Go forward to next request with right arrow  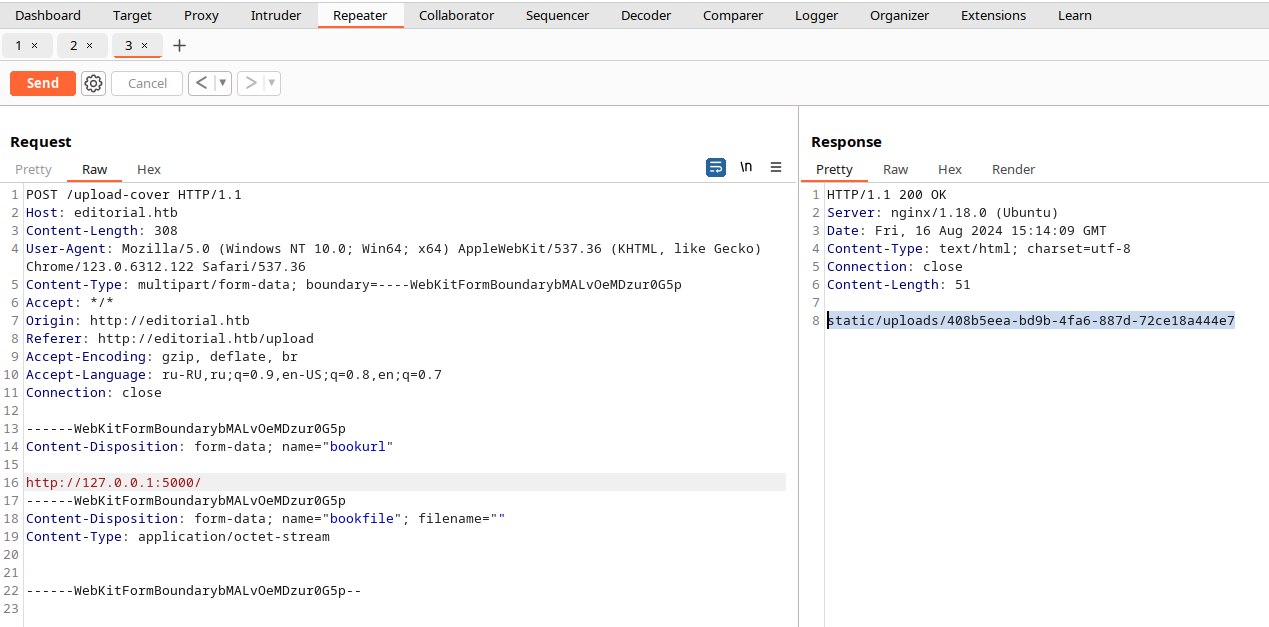pos(251,83)
